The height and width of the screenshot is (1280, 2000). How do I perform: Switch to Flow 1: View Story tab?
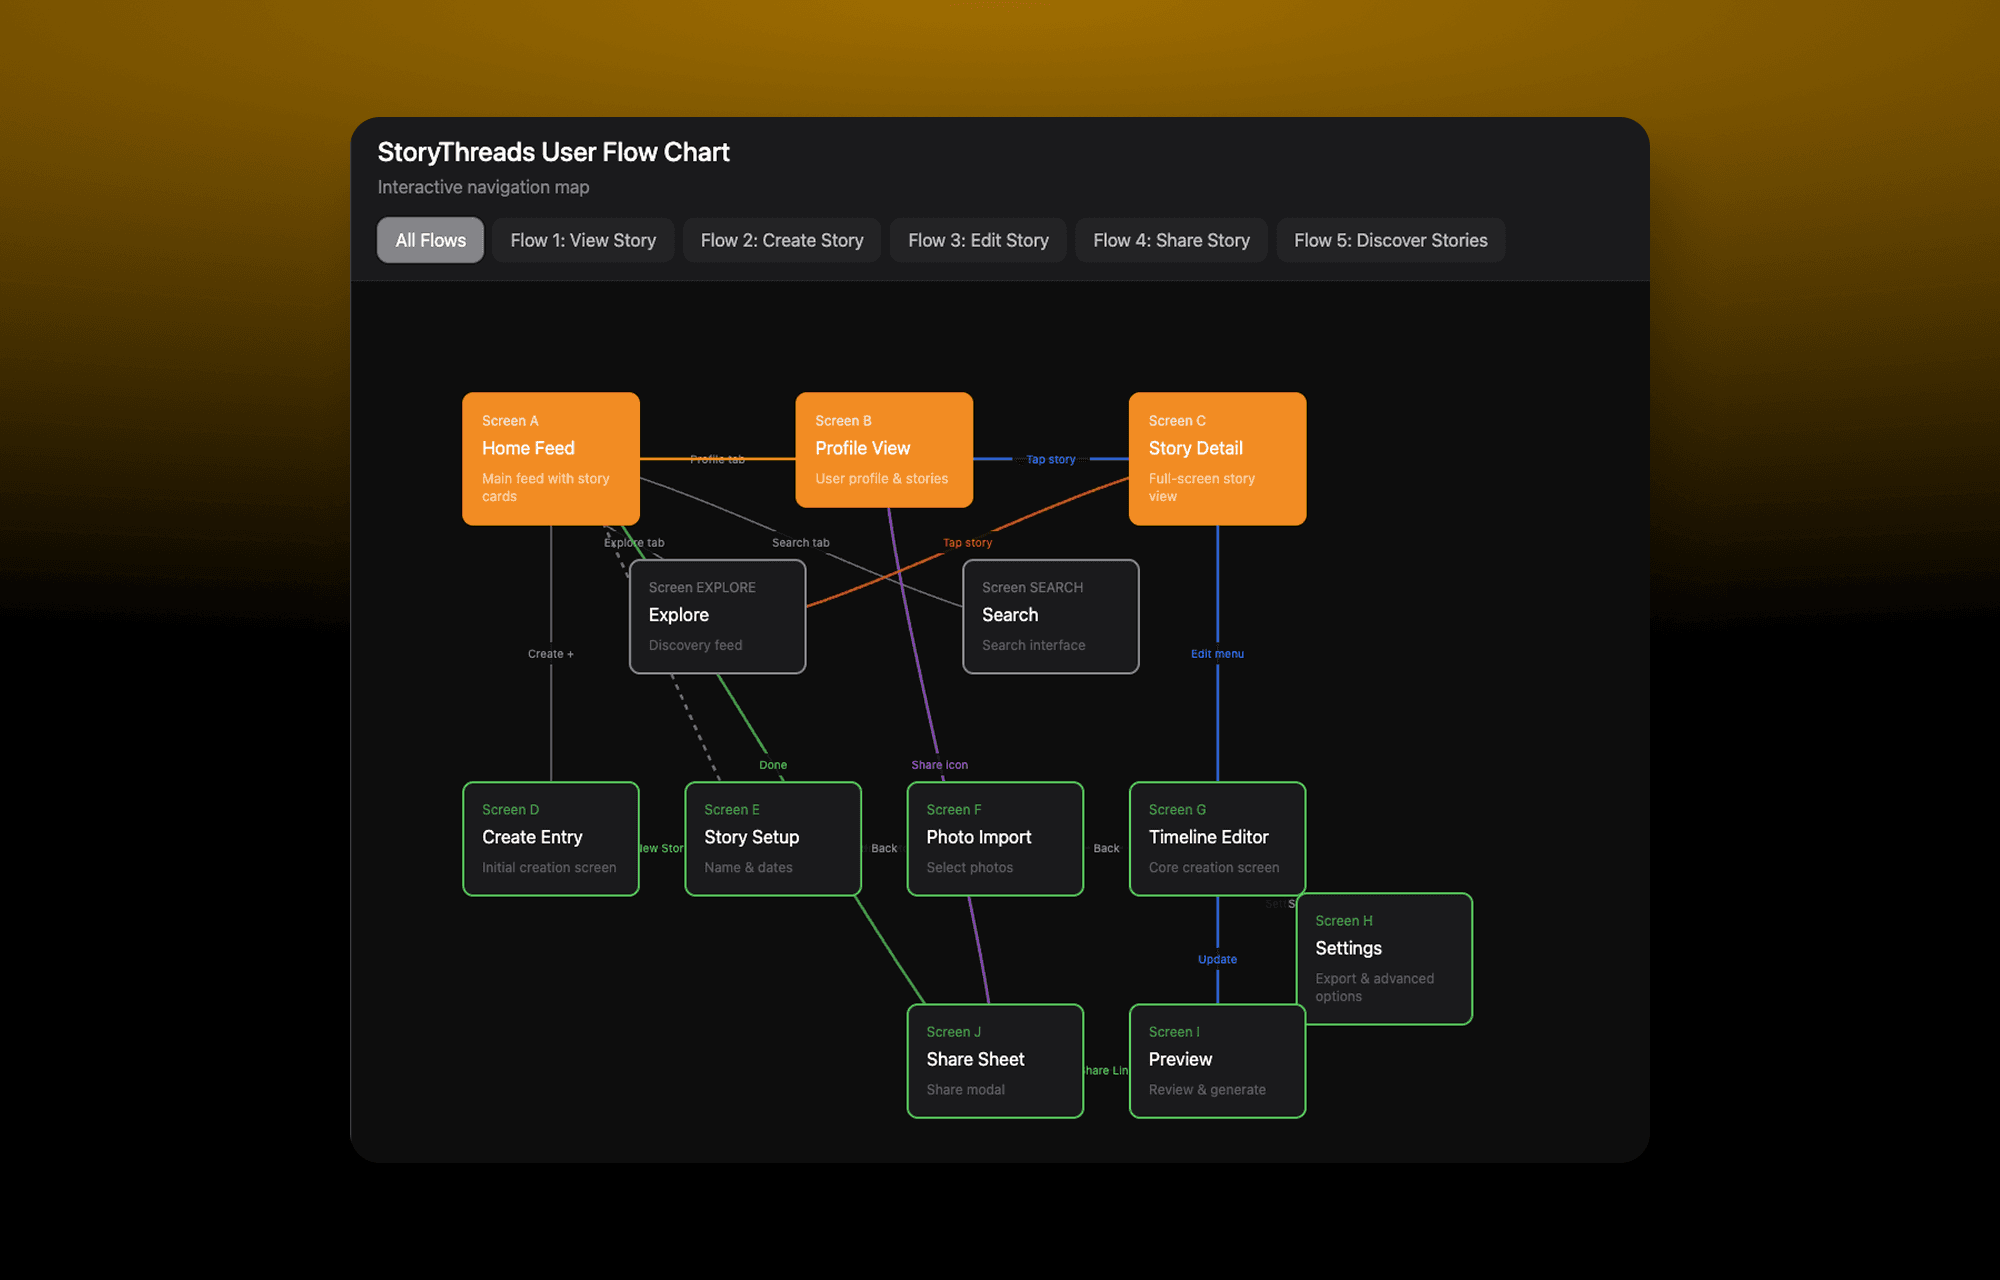583,240
